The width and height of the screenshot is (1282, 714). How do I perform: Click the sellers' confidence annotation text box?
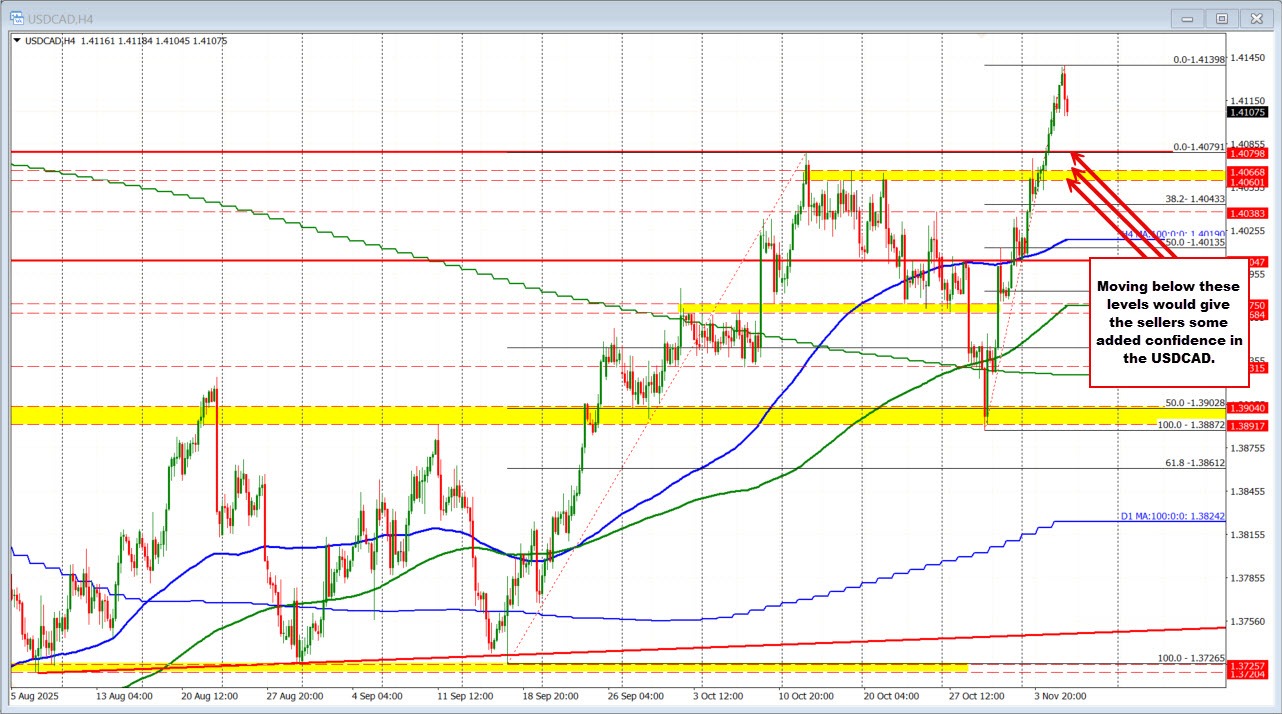[x=1168, y=322]
